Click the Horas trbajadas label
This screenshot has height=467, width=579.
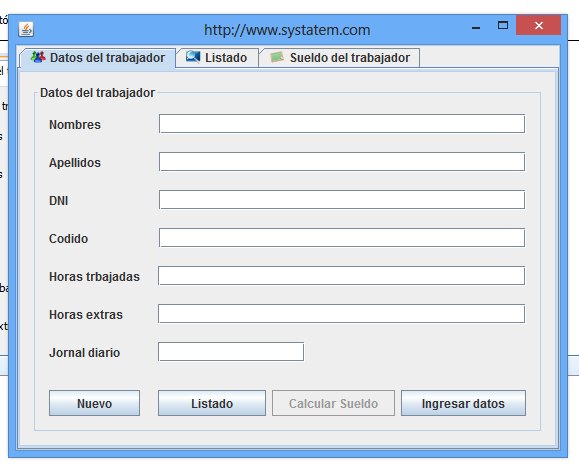pos(95,277)
